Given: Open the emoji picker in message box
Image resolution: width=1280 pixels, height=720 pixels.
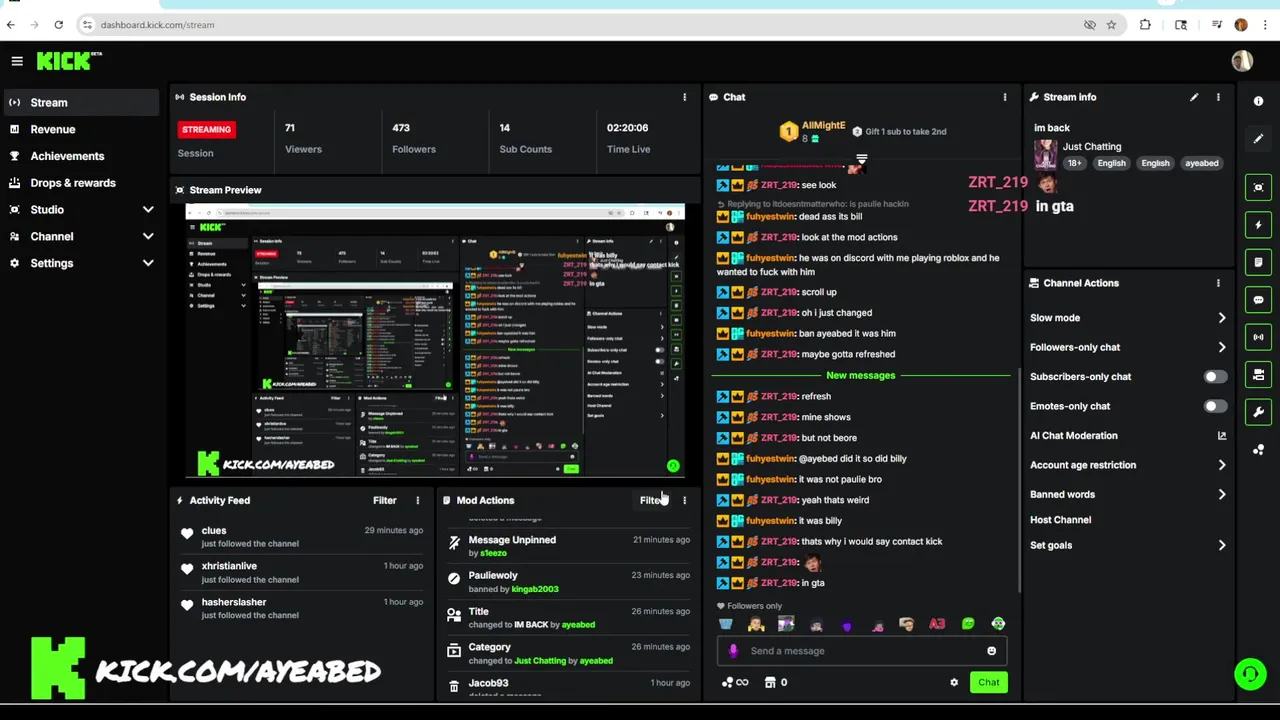Looking at the screenshot, I should click(991, 651).
